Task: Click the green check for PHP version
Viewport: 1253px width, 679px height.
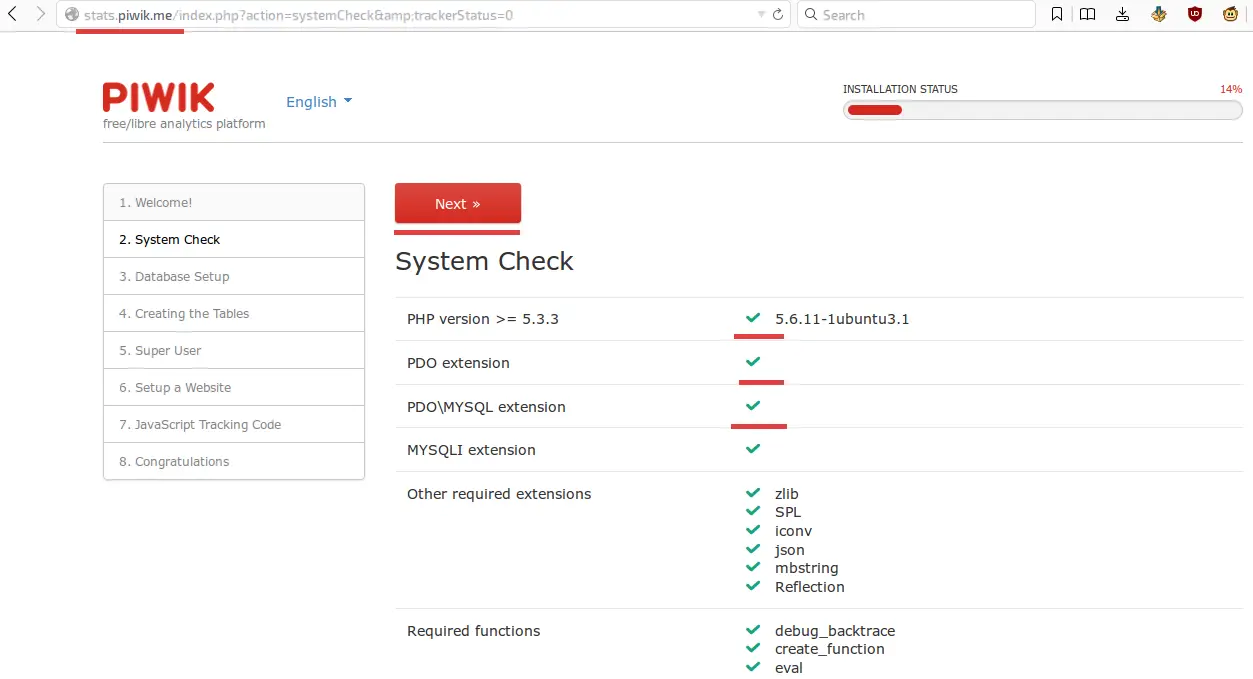Action: (753, 318)
